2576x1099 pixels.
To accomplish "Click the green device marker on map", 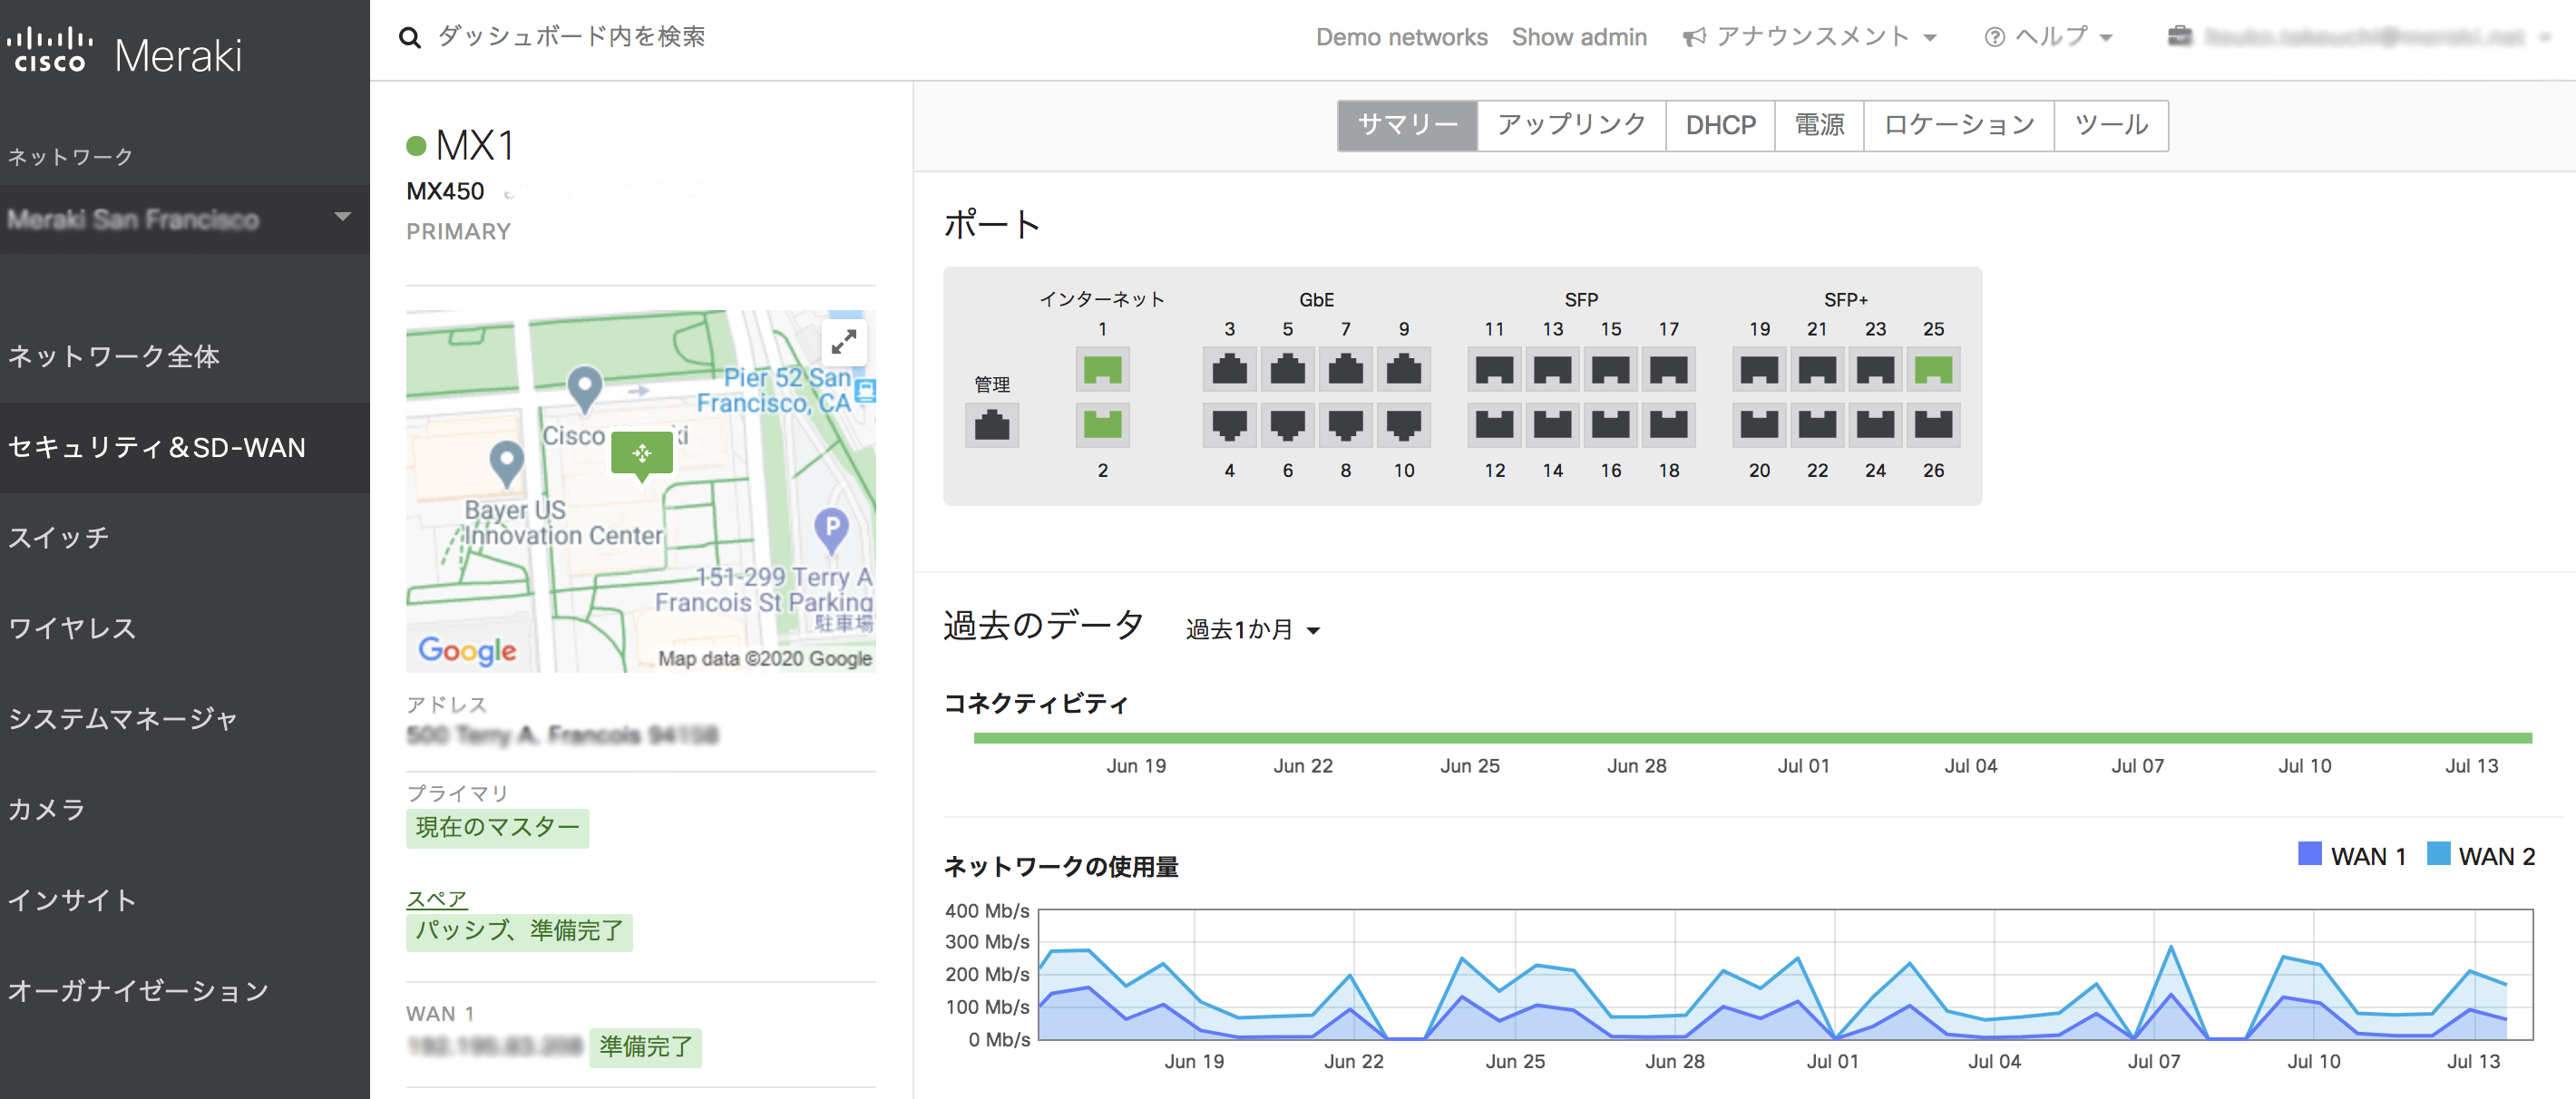I will pyautogui.click(x=642, y=454).
